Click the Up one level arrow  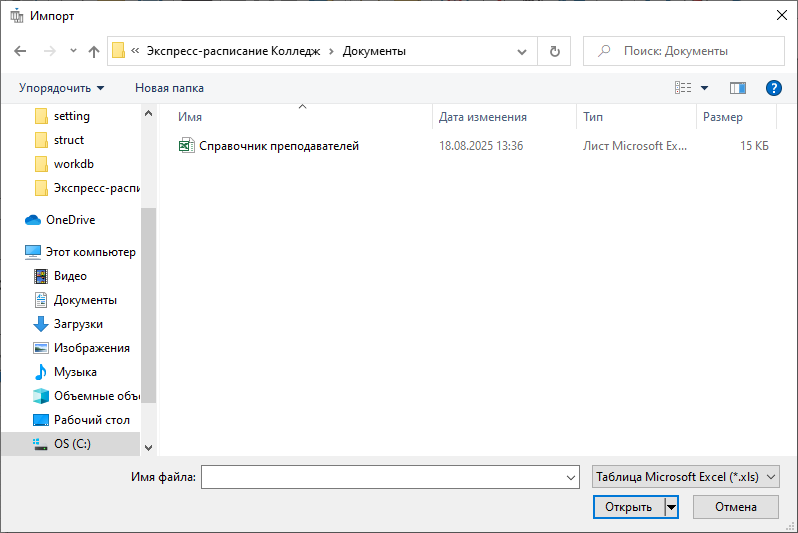94,51
